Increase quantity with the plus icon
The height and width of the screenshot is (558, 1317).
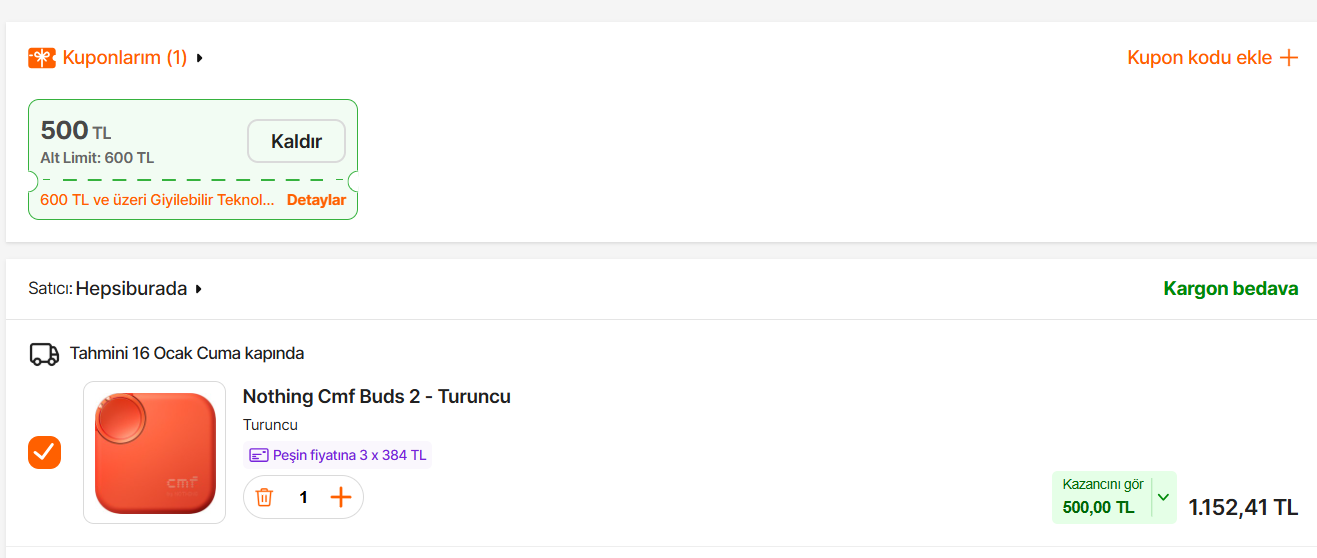pyautogui.click(x=341, y=497)
